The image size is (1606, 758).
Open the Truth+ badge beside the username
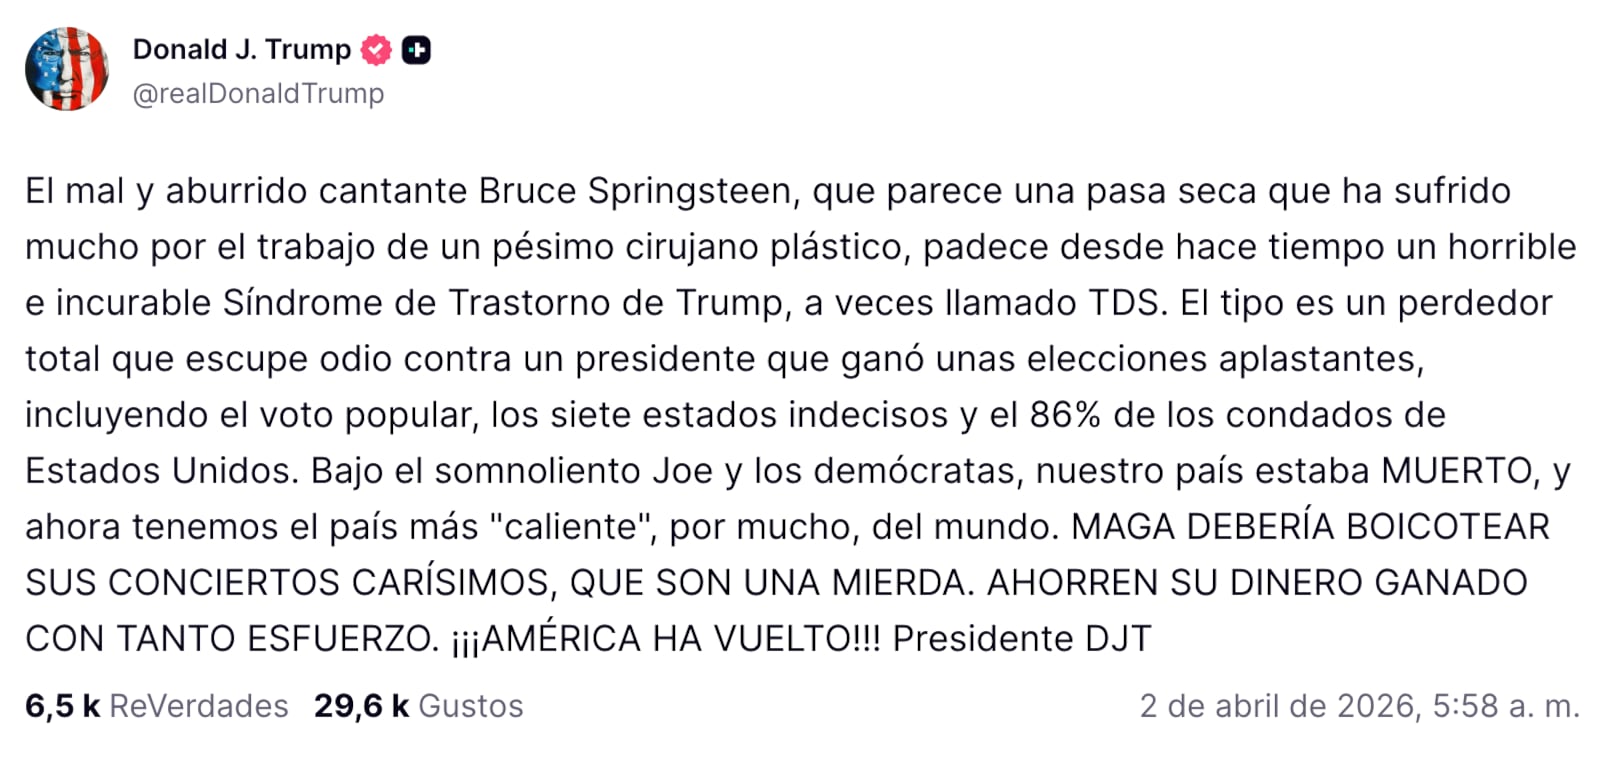[x=418, y=49]
